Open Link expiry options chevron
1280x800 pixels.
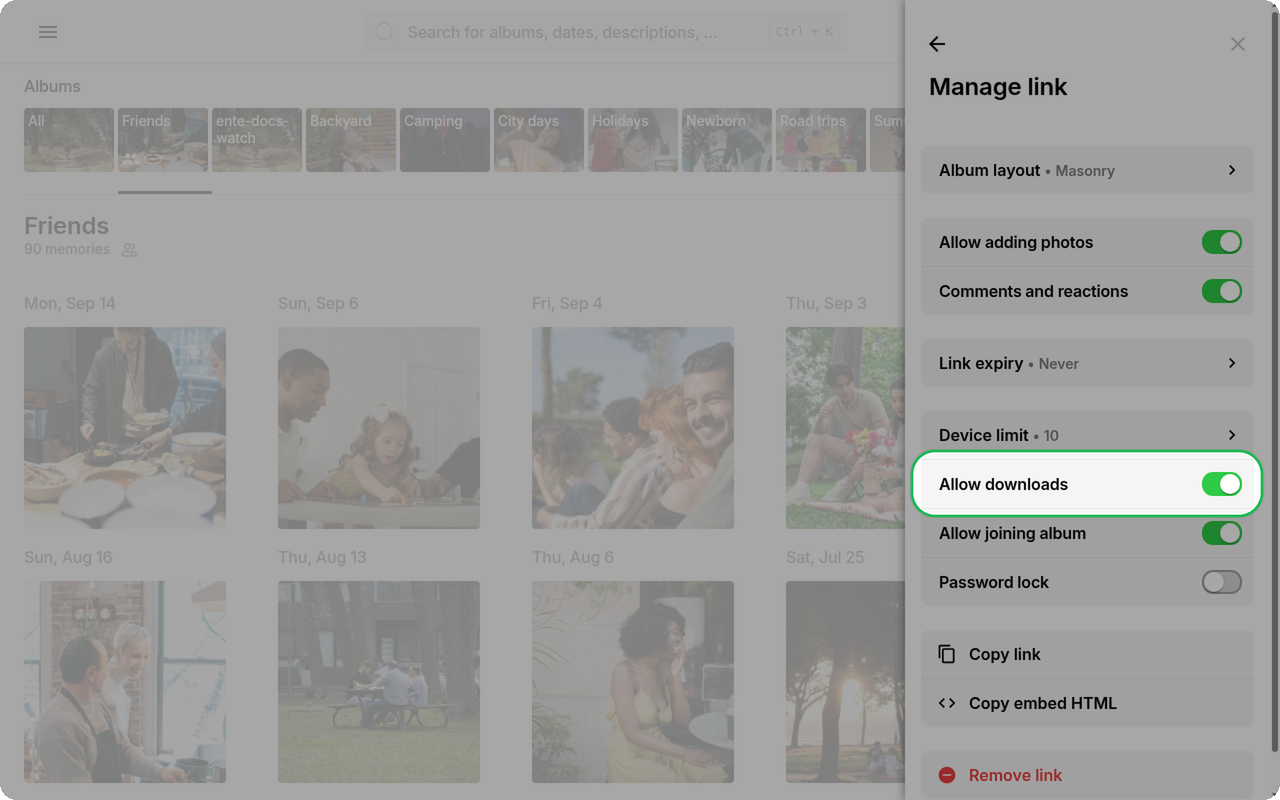[x=1232, y=363]
